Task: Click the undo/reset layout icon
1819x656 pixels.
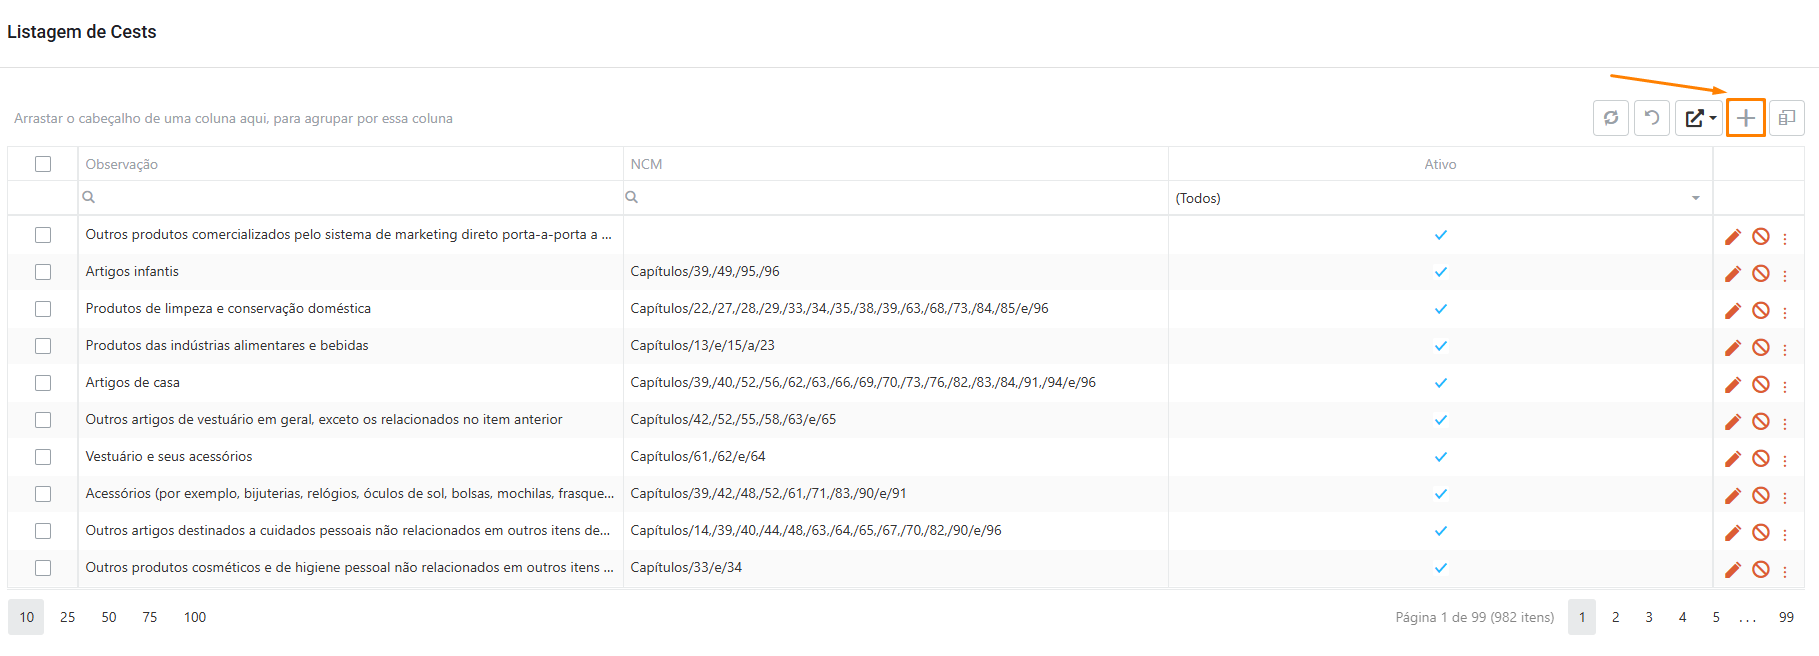Action: [1651, 118]
